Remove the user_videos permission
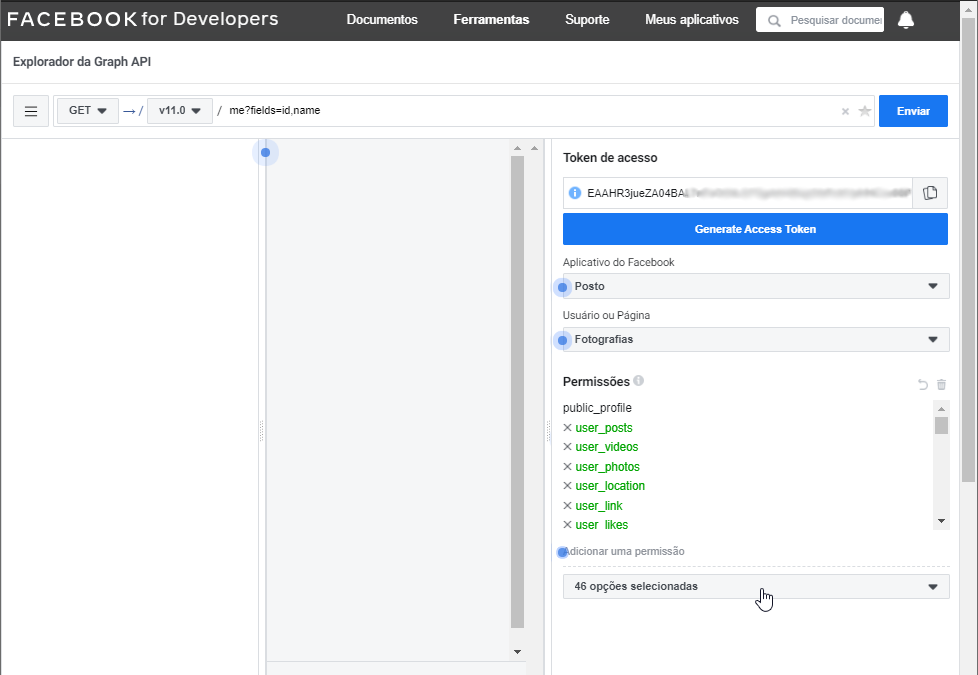978x675 pixels. click(x=568, y=447)
